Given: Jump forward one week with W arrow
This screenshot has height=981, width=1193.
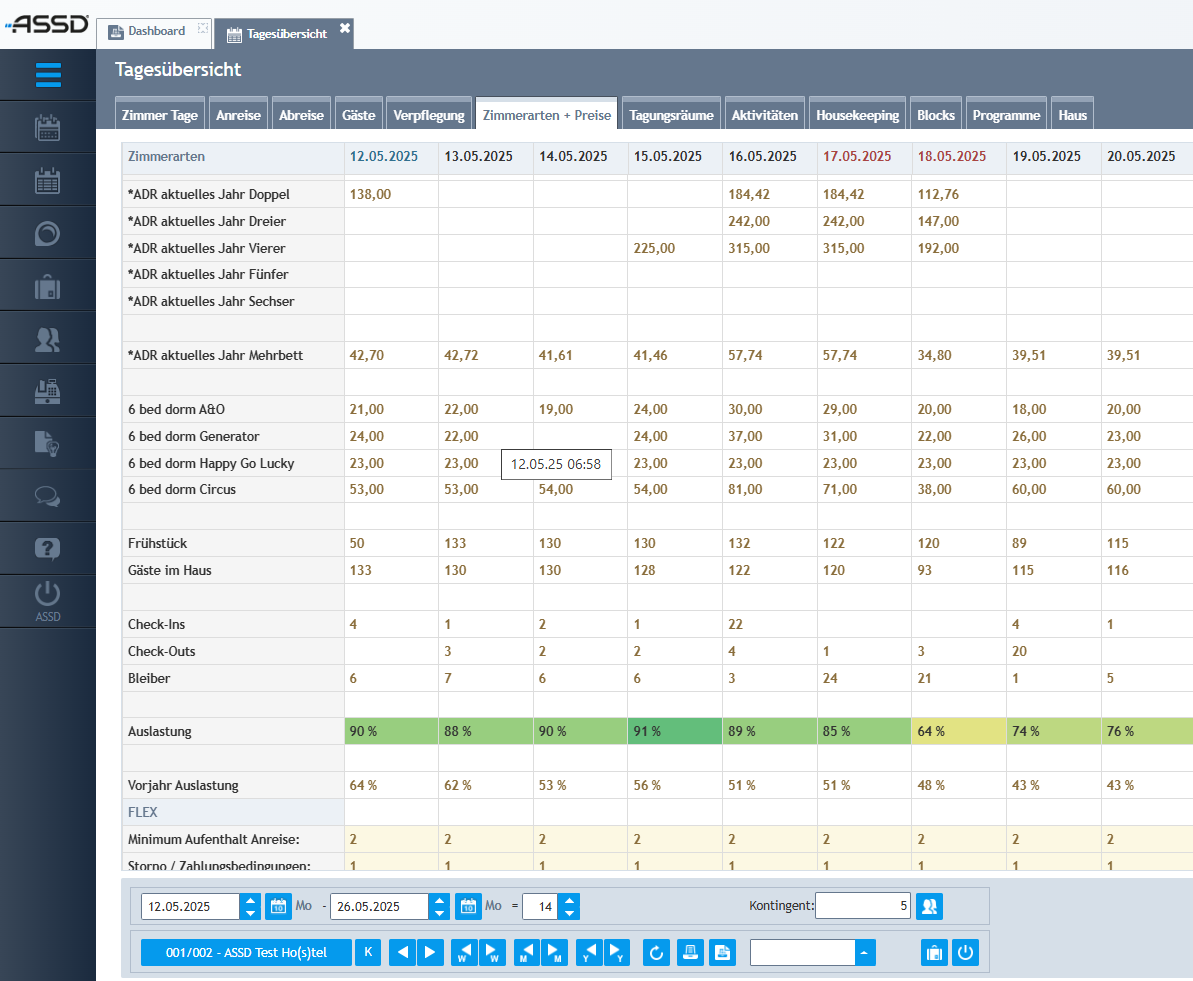Looking at the screenshot, I should tap(492, 952).
